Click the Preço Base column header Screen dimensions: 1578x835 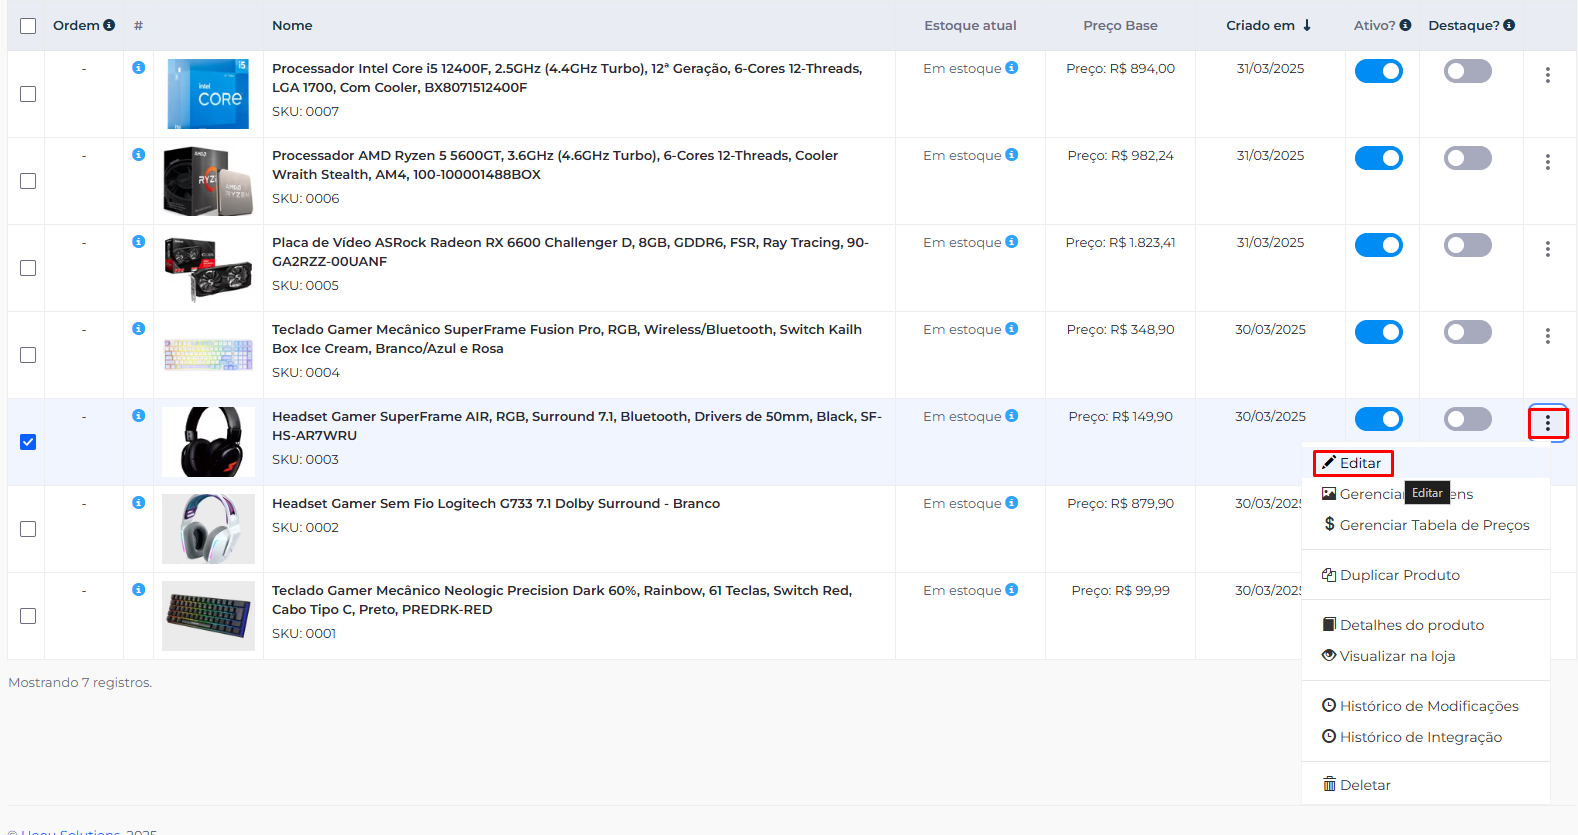pos(1120,25)
